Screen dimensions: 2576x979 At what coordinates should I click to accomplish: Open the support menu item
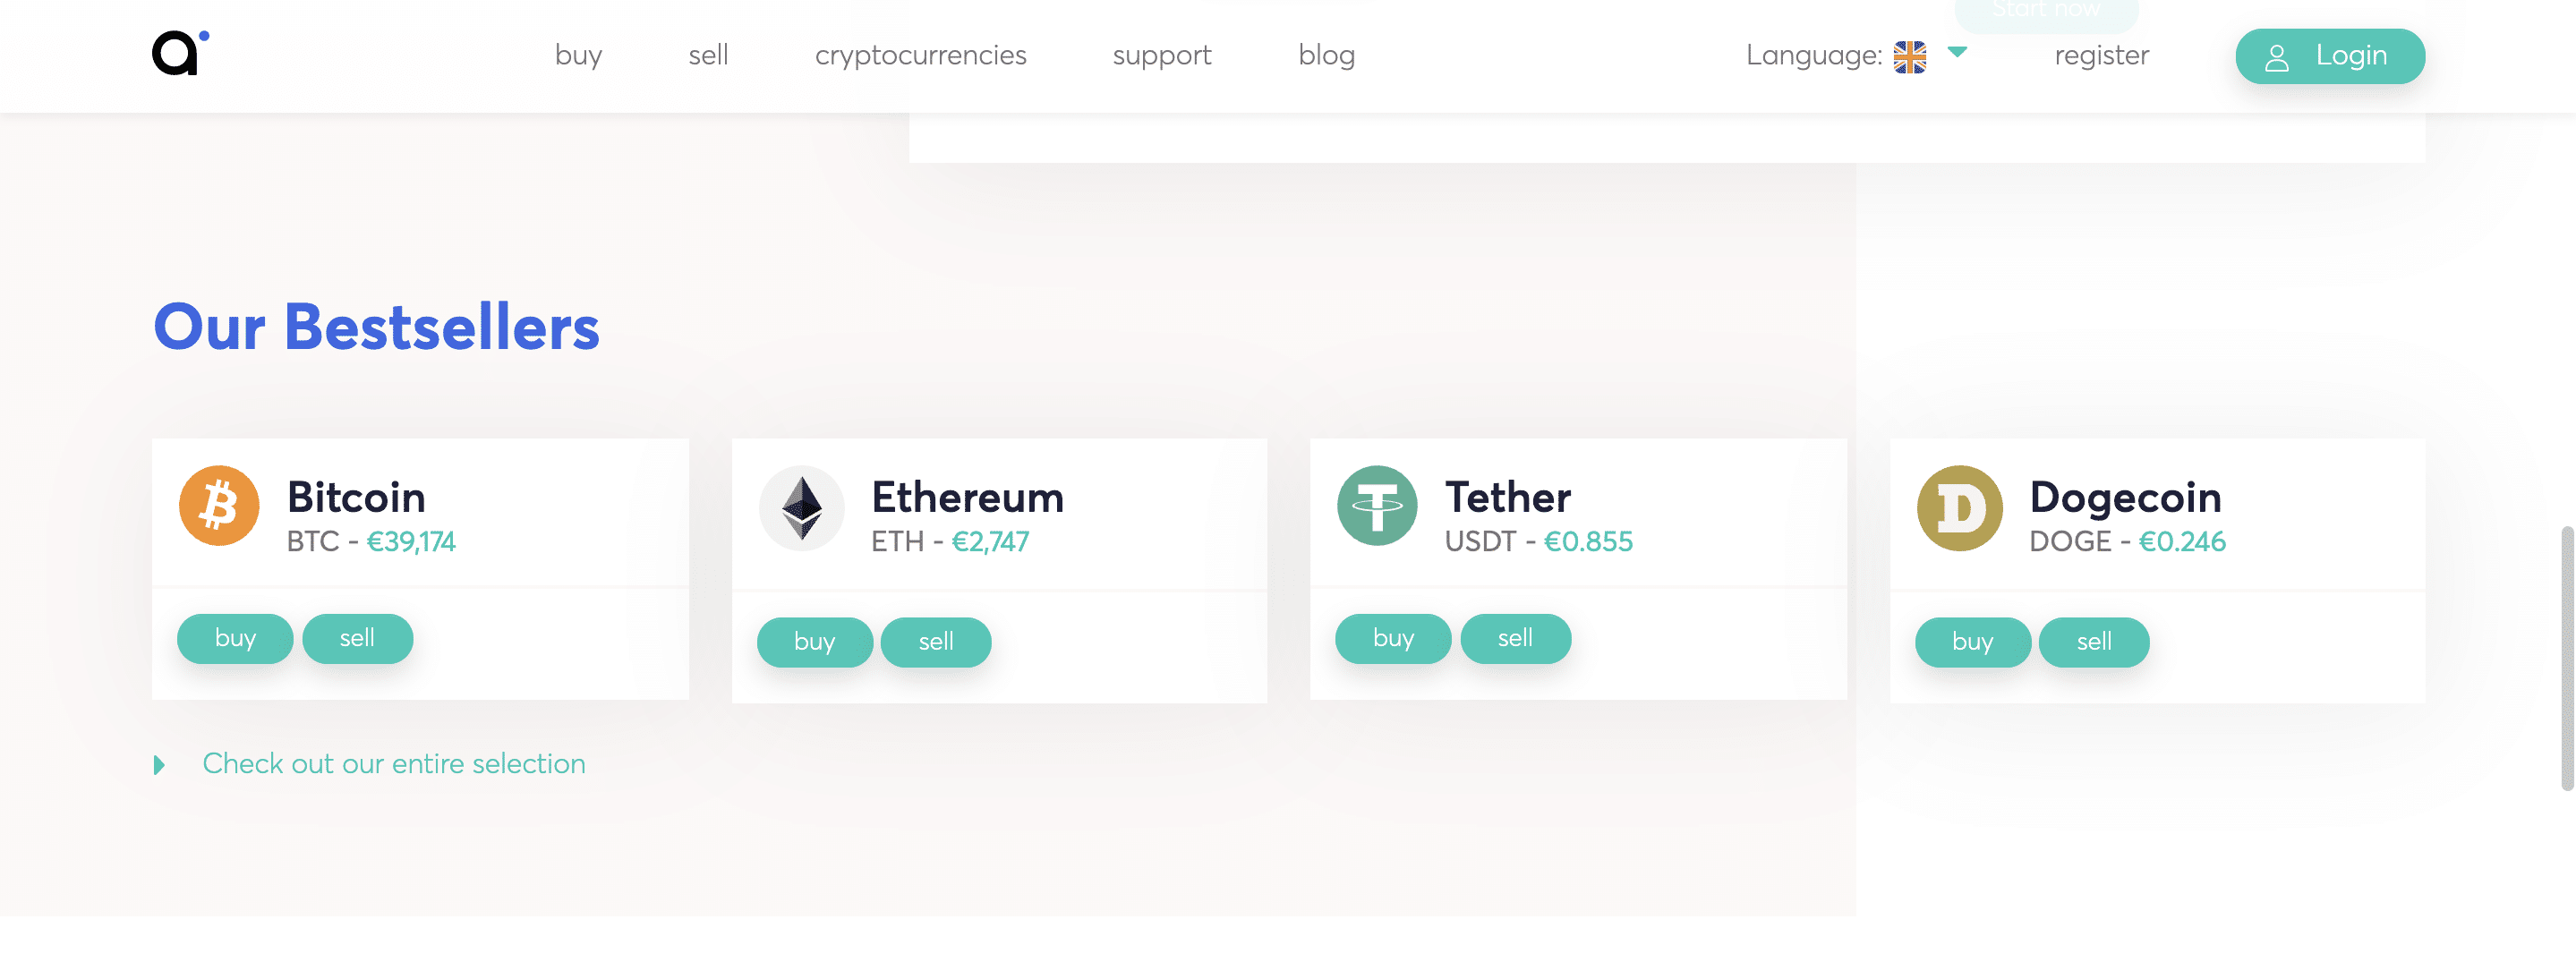[1161, 55]
